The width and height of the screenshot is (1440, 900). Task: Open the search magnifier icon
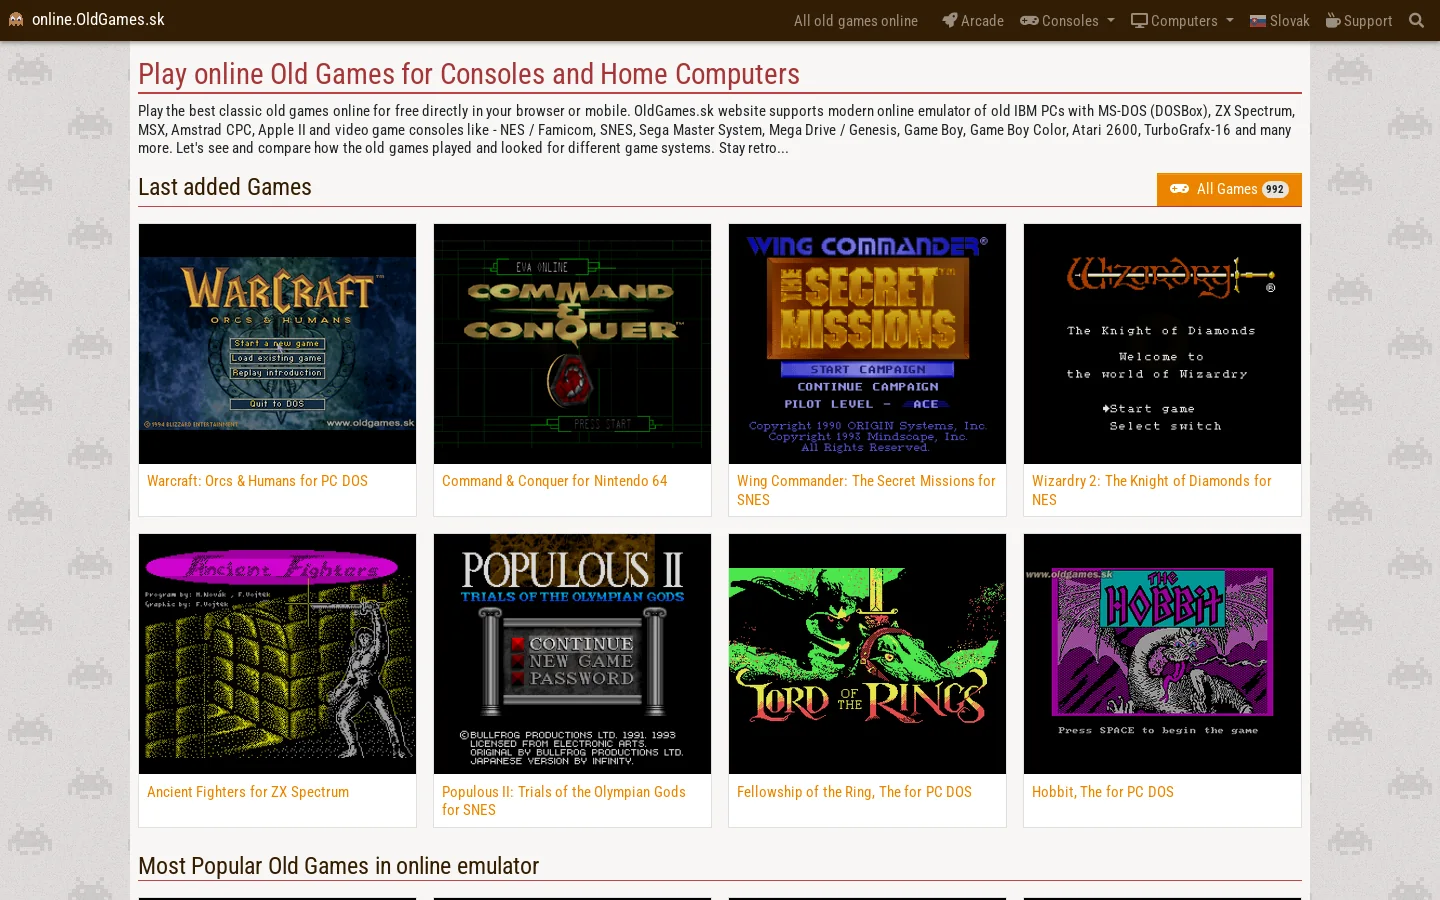point(1416,20)
